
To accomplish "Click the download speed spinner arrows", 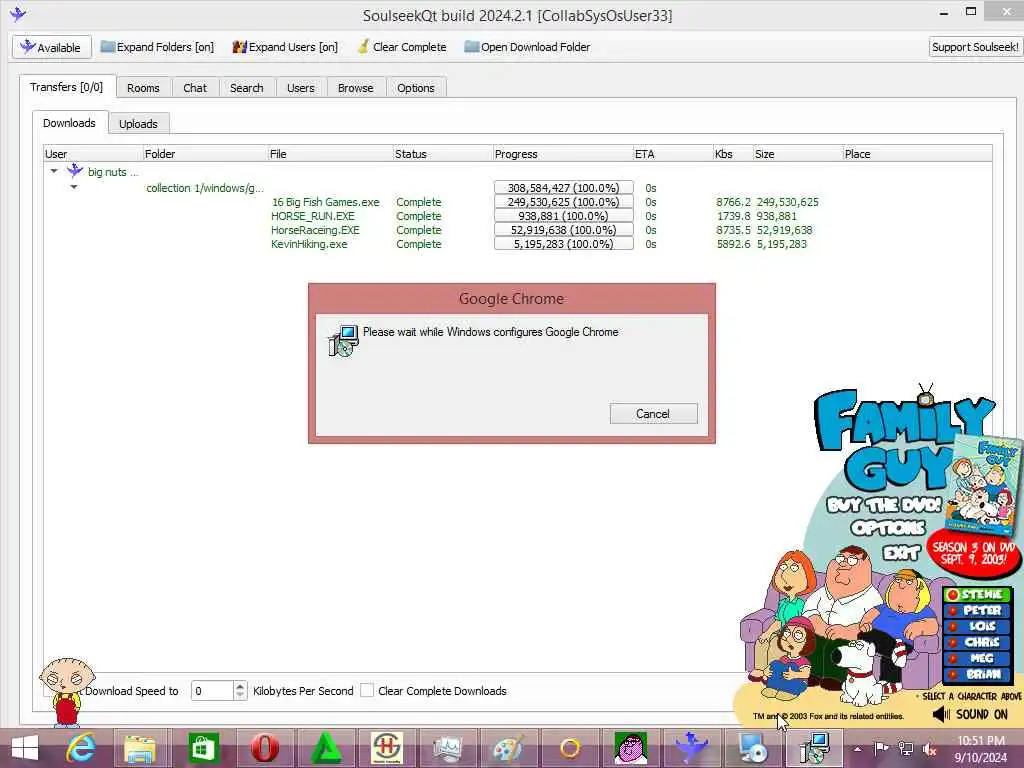I will click(240, 691).
